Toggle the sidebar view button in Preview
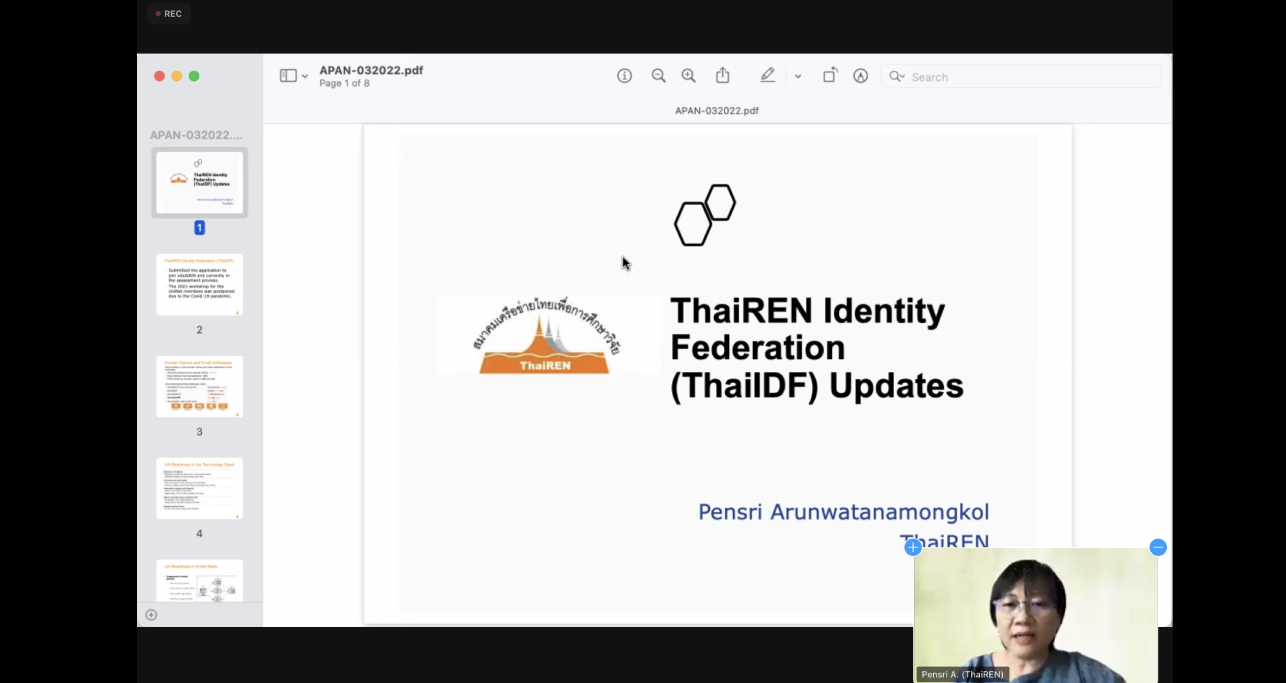This screenshot has width=1286, height=683. tap(288, 76)
